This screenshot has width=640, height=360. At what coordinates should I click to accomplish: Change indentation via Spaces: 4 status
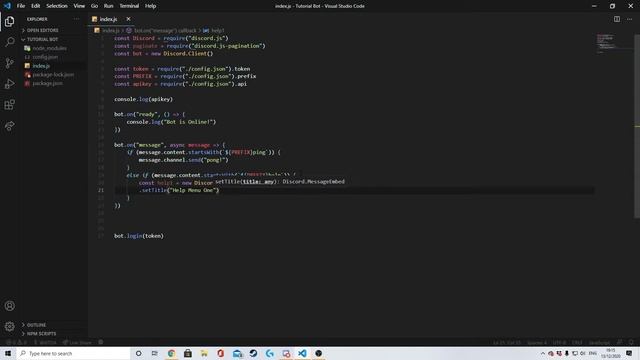coord(536,342)
